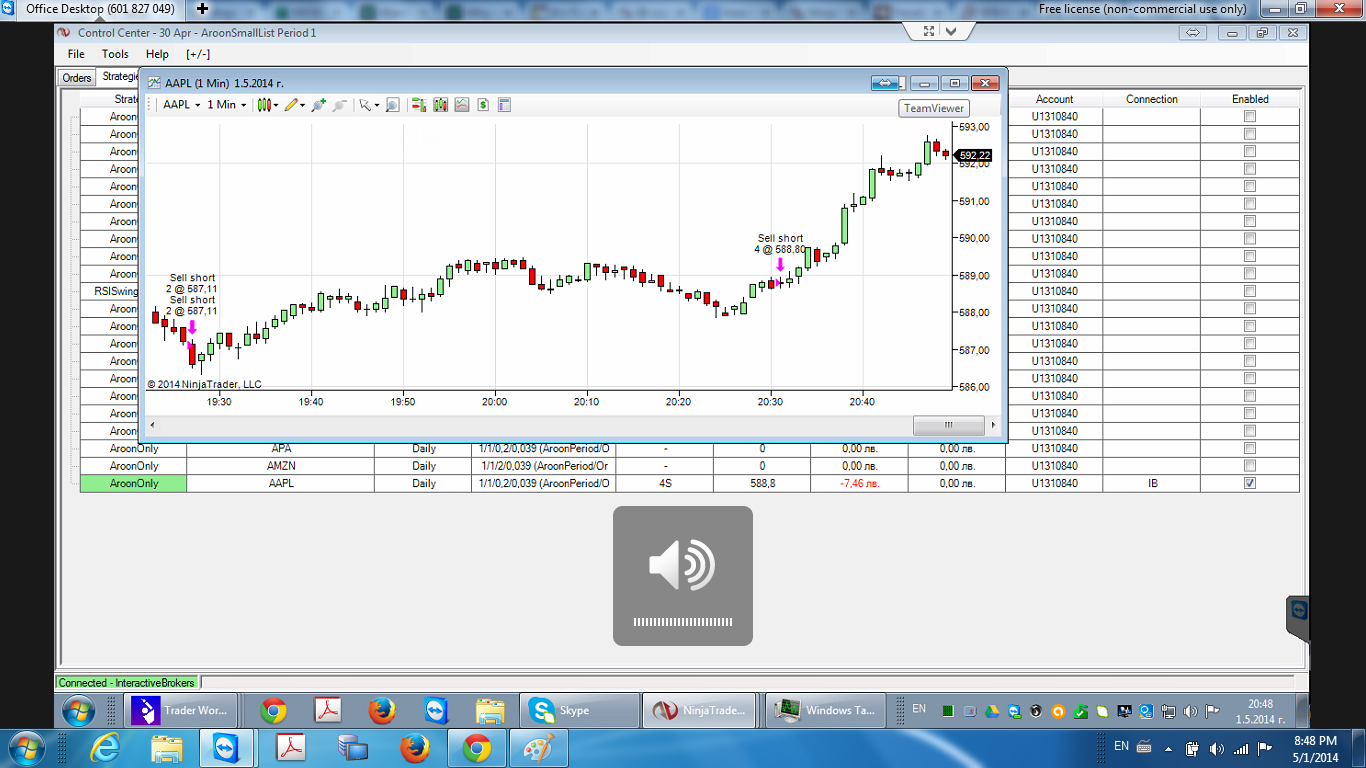Add a new TeamViewer session tab

203,9
